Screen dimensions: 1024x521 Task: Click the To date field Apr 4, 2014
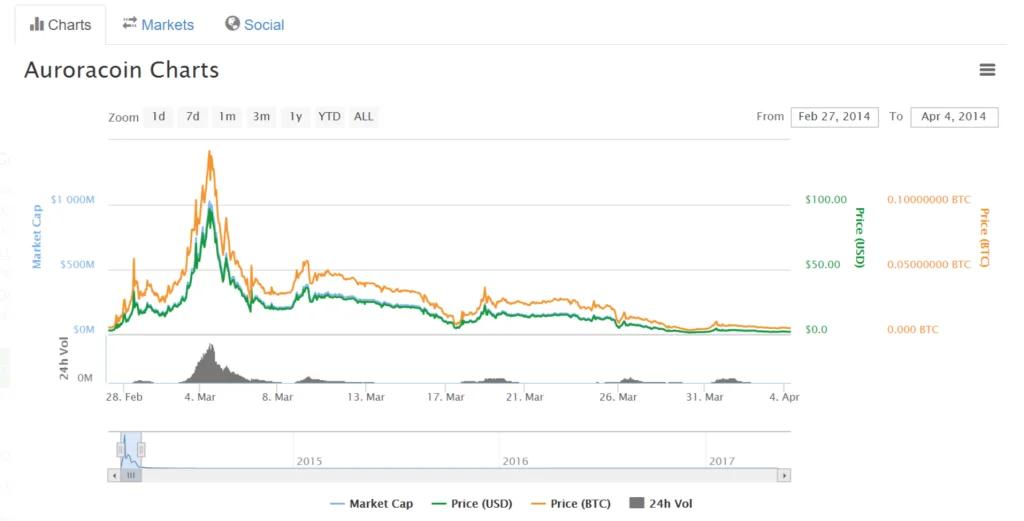[x=954, y=117]
